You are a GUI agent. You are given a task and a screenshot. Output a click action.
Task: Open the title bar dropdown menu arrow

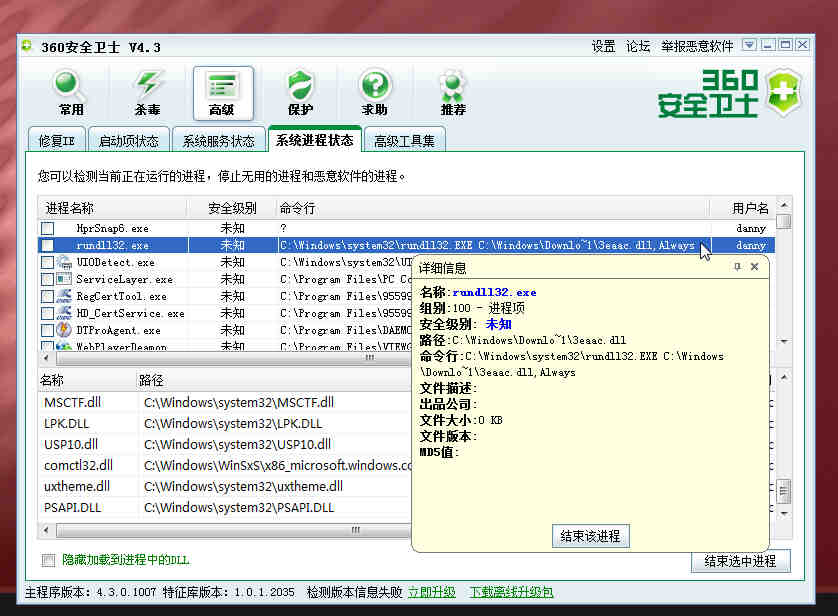coord(749,45)
